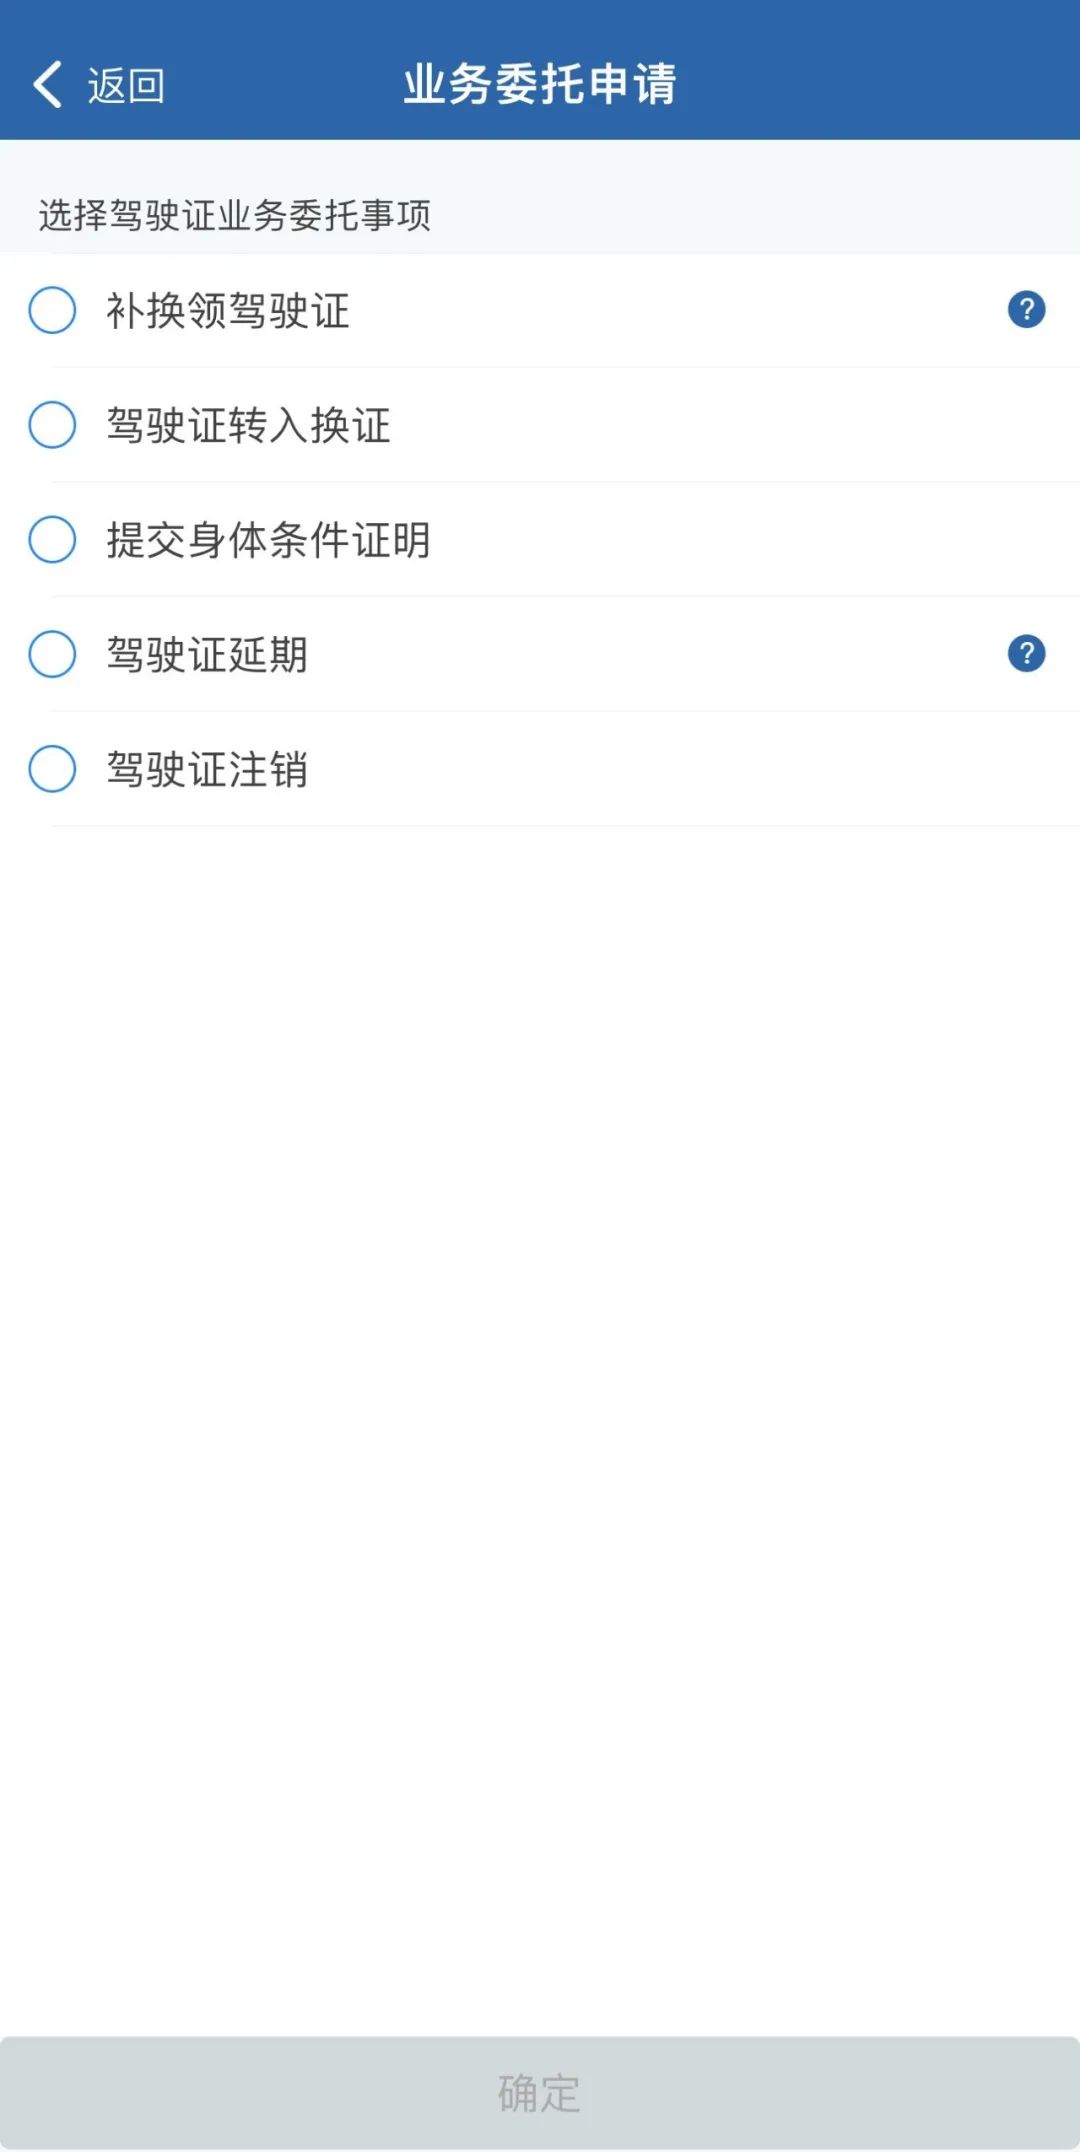Select the 驾驶证转入换证 radio circle

point(52,425)
